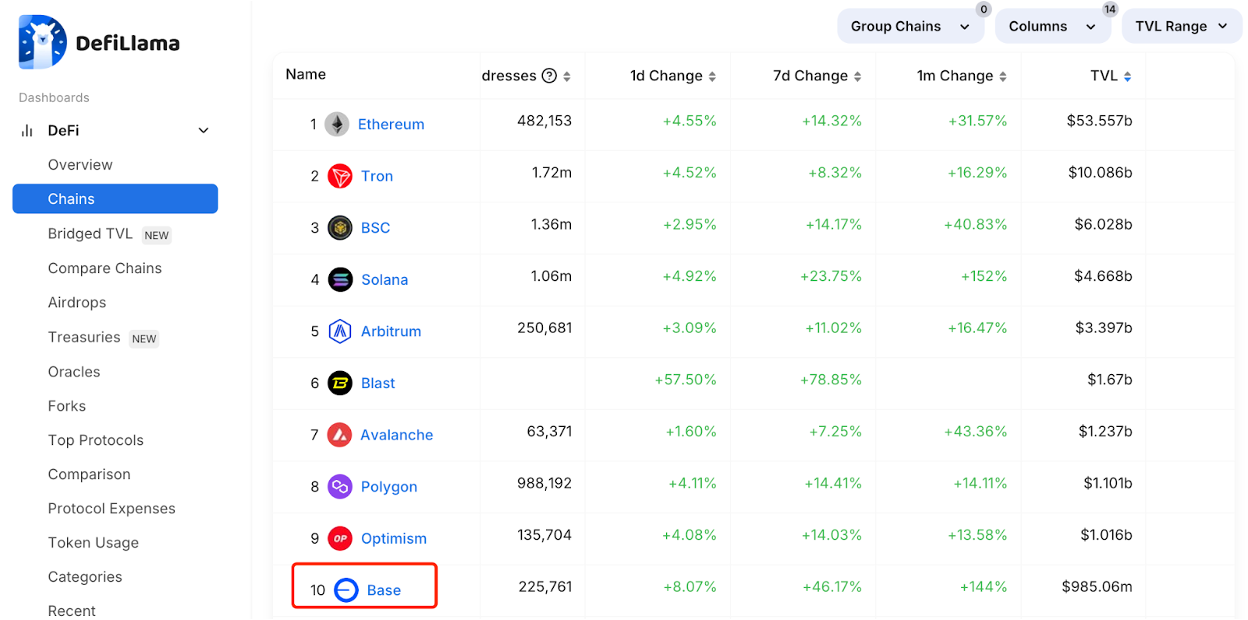The height and width of the screenshot is (620, 1248).
Task: Click the Polygon chain icon
Action: [340, 487]
